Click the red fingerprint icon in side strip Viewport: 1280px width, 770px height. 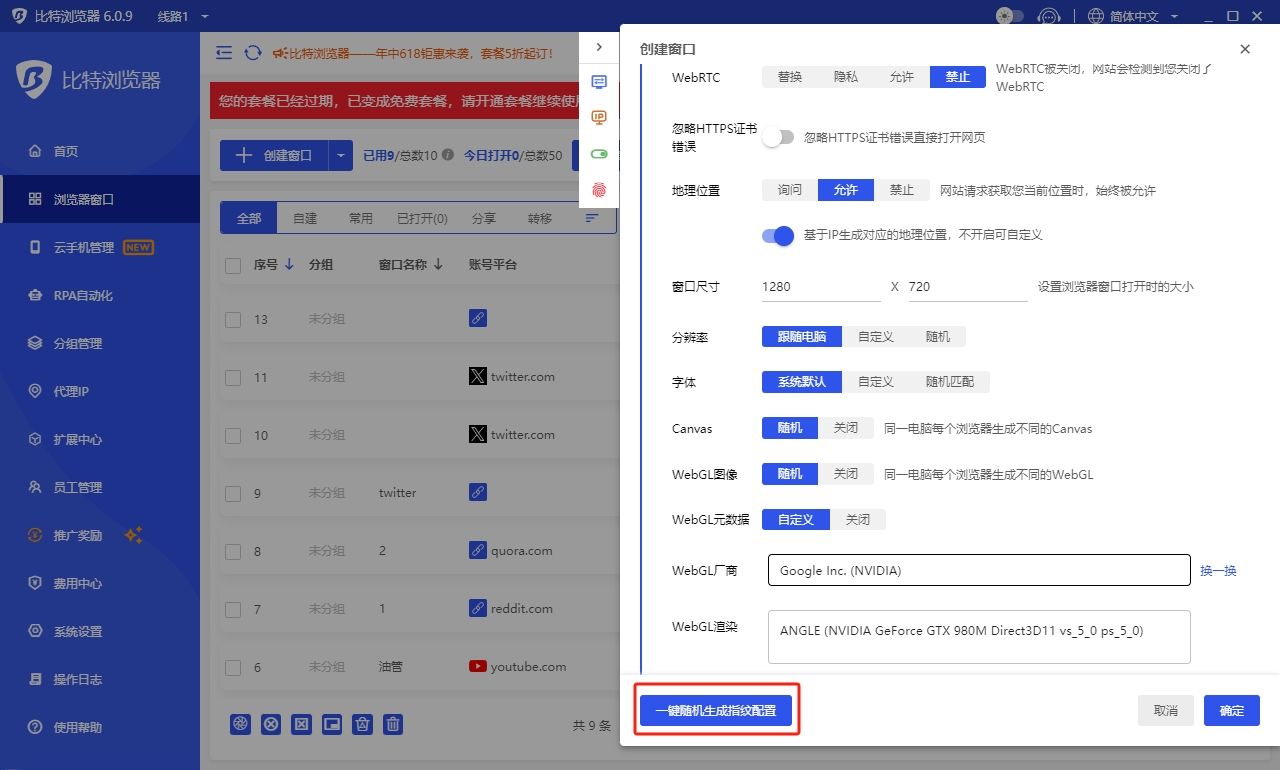(599, 189)
